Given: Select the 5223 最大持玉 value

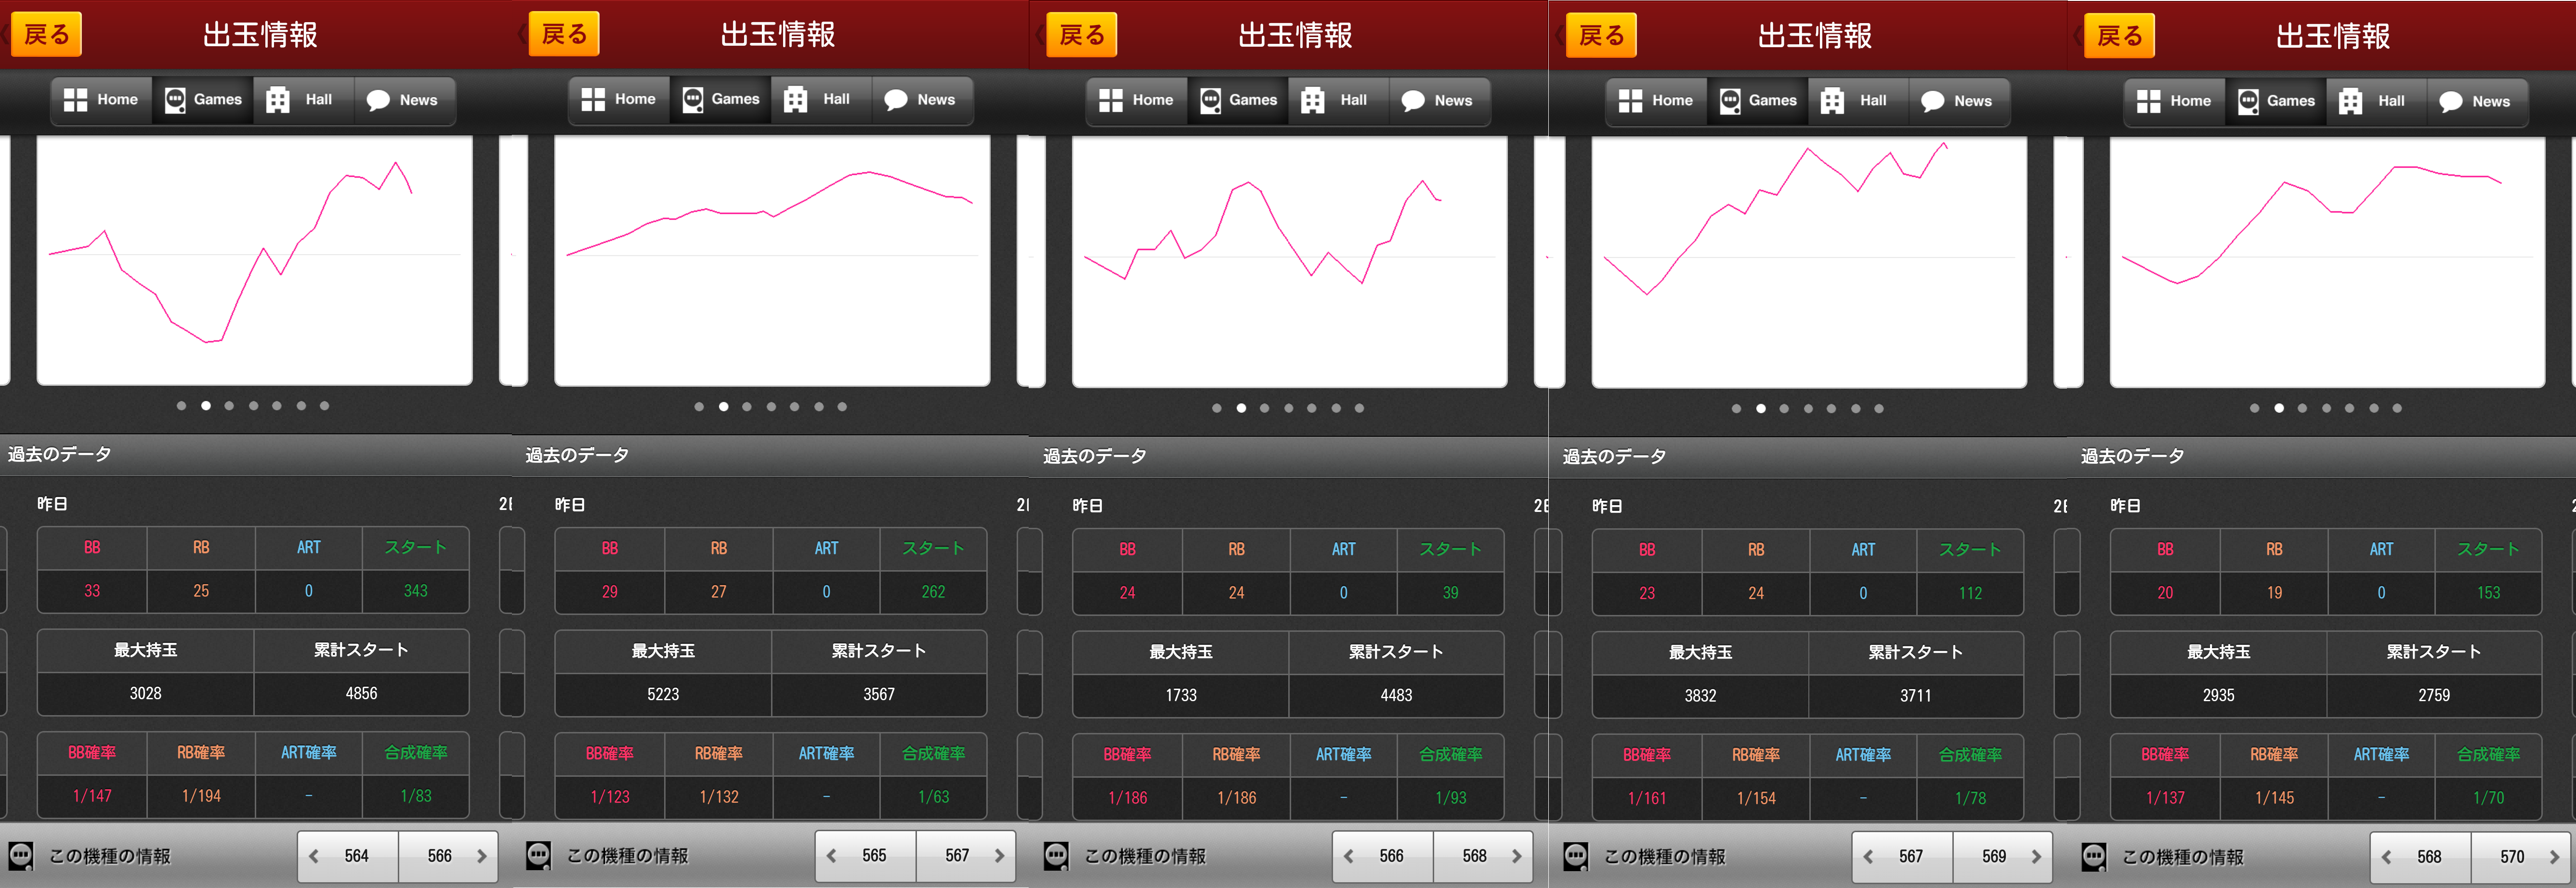Looking at the screenshot, I should click(x=663, y=695).
